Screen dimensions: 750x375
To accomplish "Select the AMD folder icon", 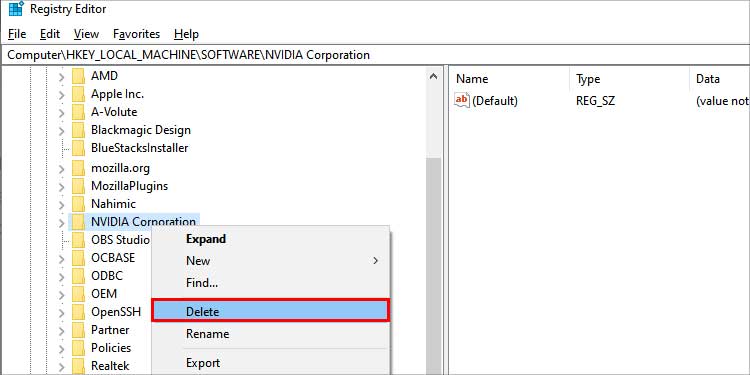I will click(78, 76).
